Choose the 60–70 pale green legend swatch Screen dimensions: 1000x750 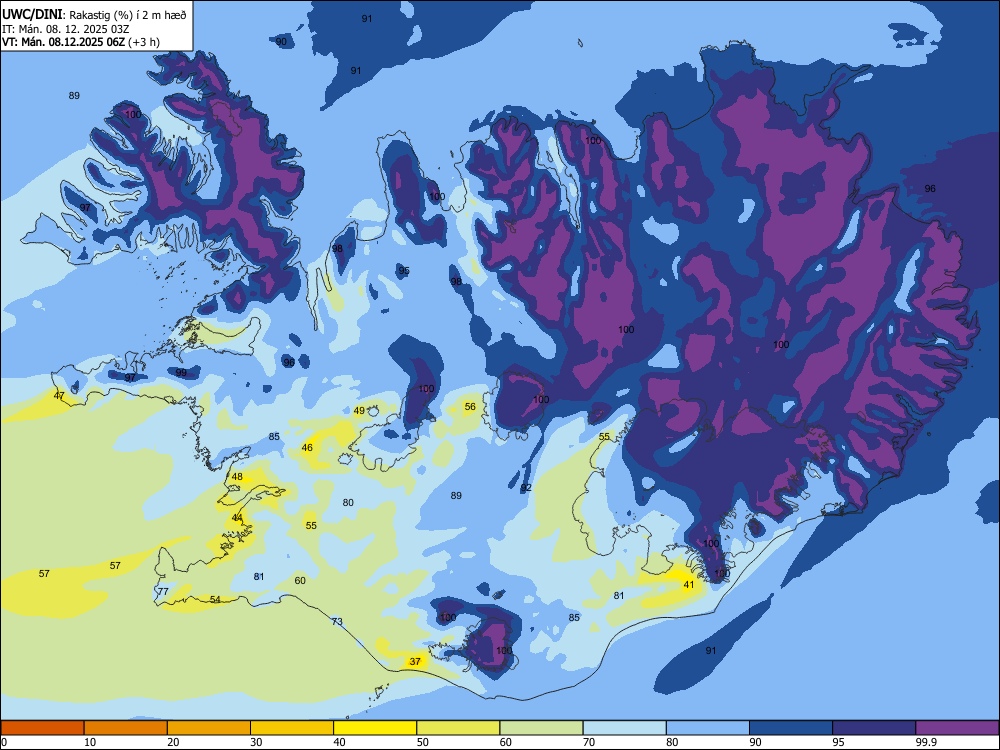click(541, 728)
